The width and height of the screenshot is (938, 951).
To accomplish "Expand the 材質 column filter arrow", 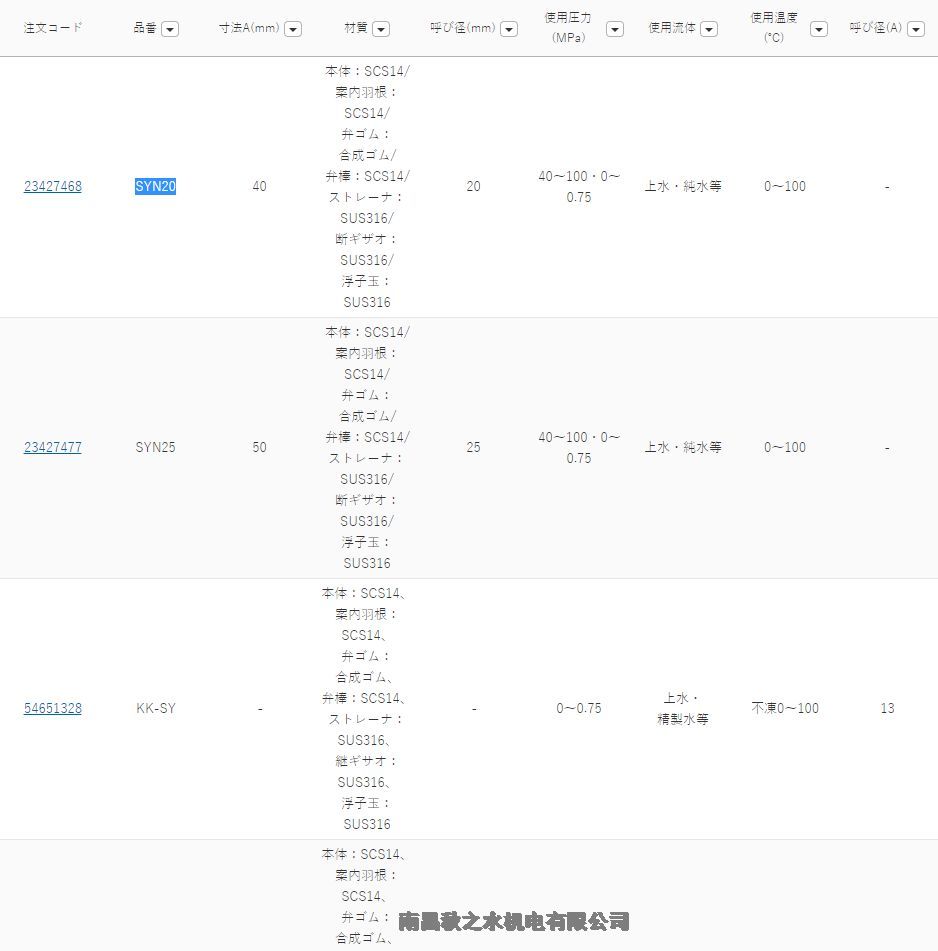I will click(x=380, y=29).
